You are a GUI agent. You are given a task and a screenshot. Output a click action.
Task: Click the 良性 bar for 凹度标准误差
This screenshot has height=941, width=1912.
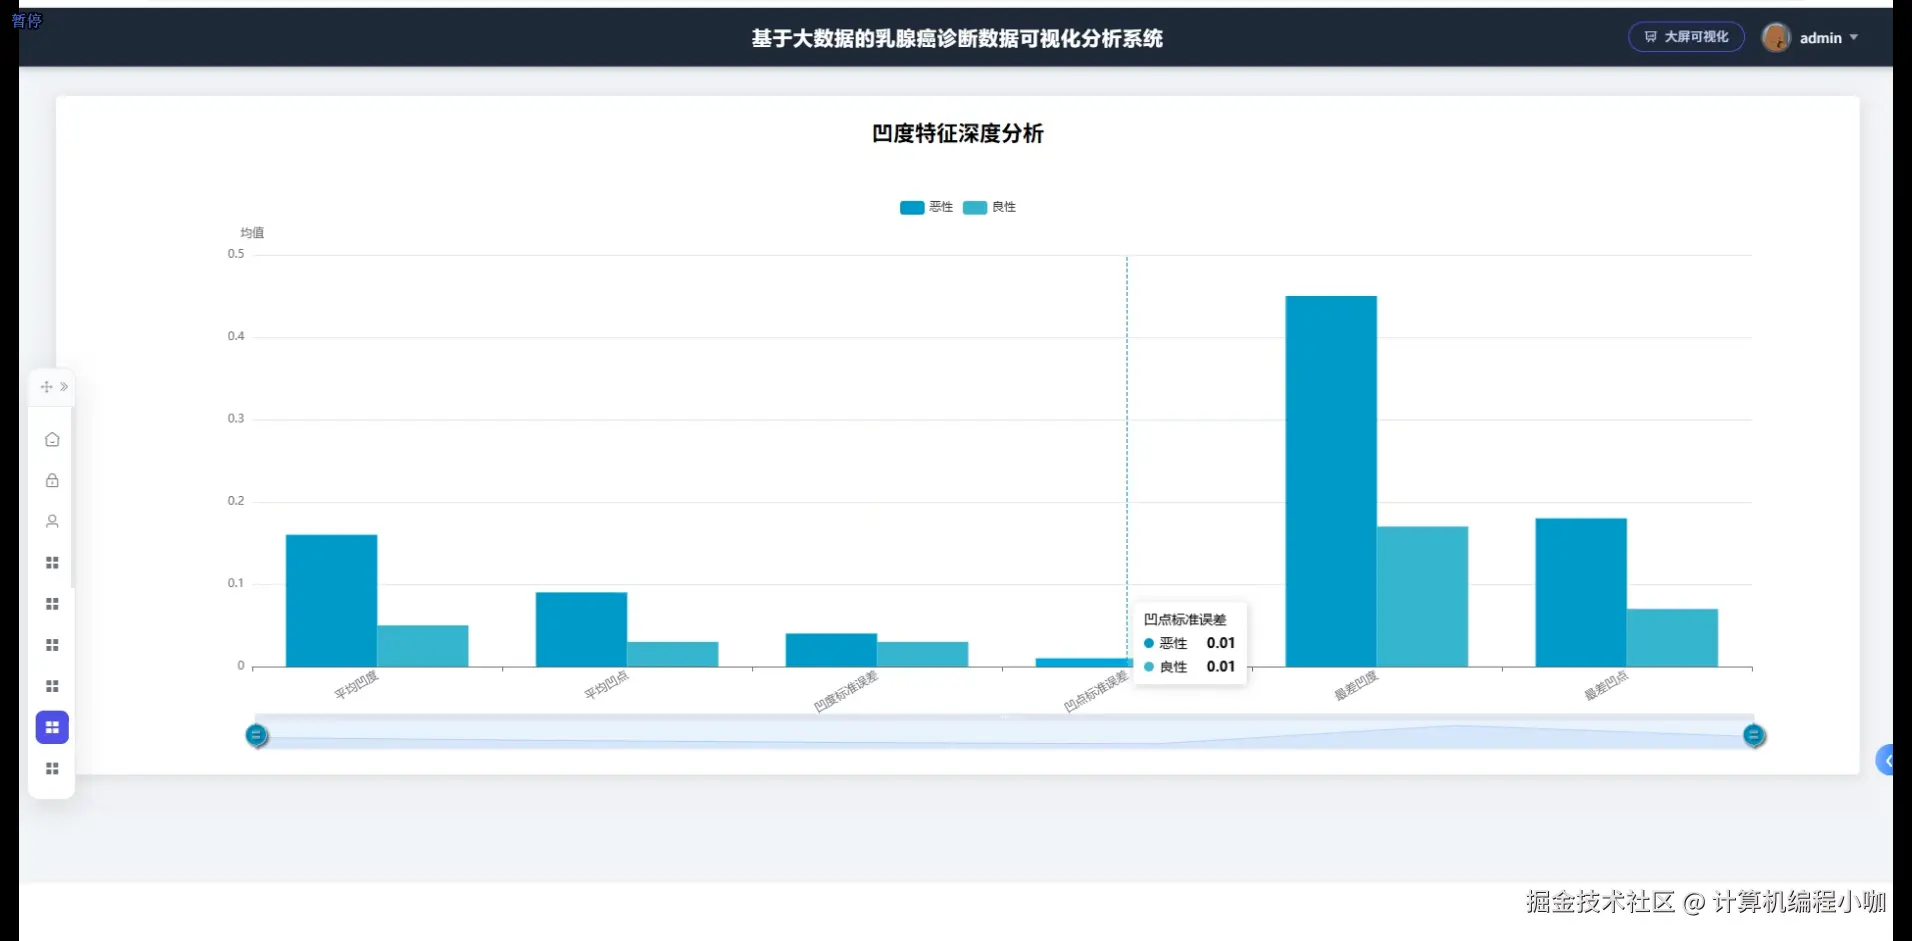pos(922,654)
